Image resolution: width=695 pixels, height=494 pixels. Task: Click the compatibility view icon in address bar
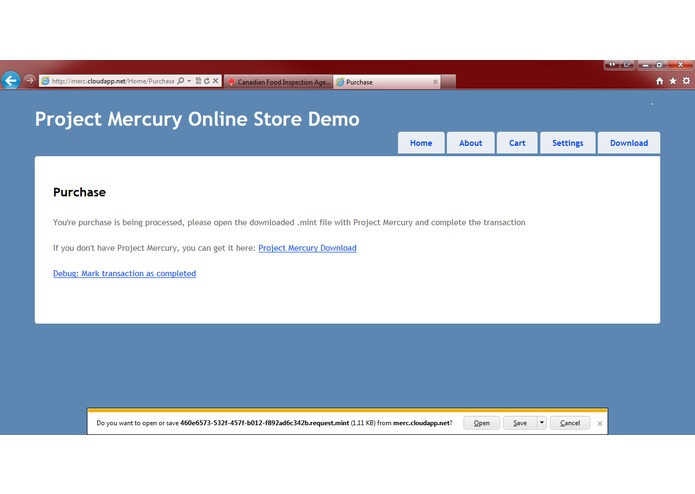pyautogui.click(x=198, y=81)
